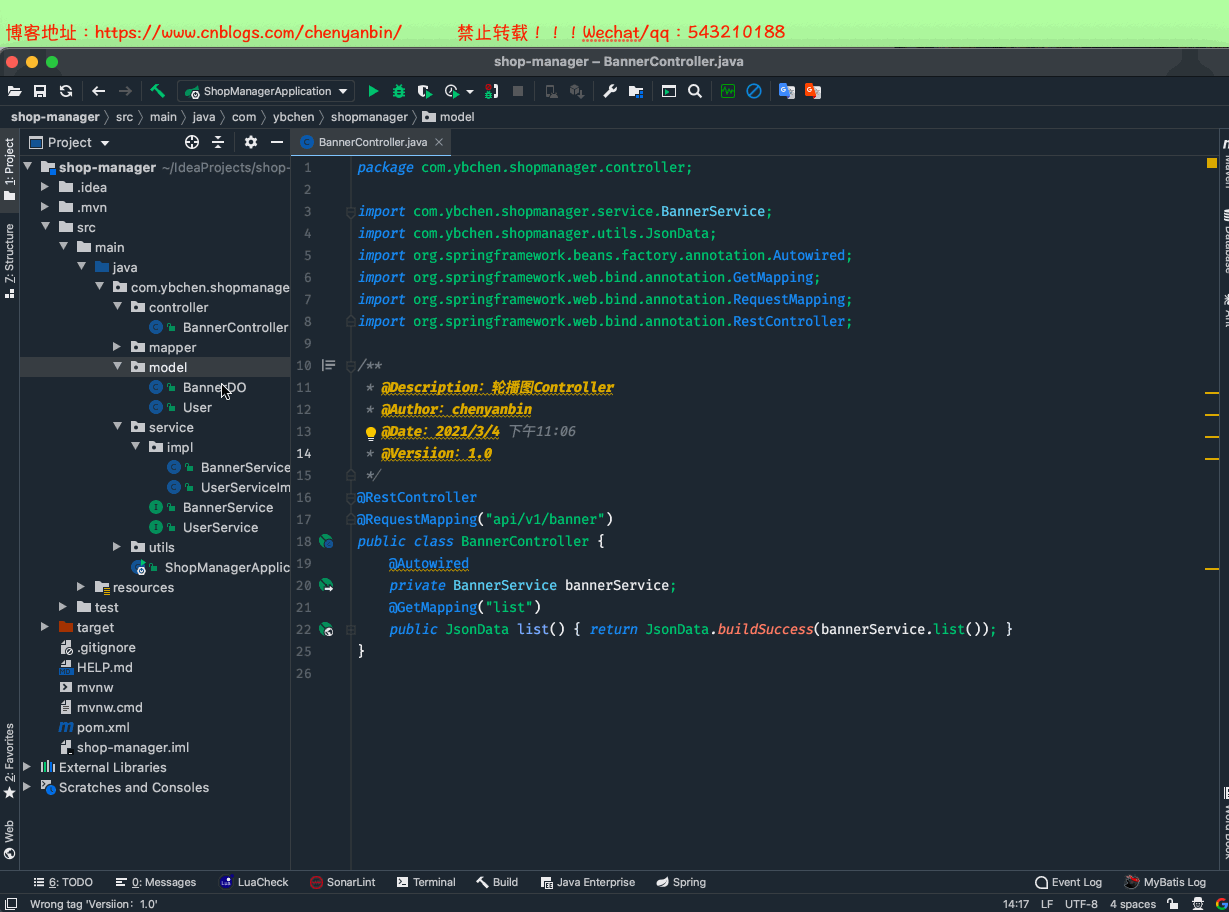Click the blue Google Translate icon
Viewport: 1229px width, 912px height.
(x=787, y=91)
